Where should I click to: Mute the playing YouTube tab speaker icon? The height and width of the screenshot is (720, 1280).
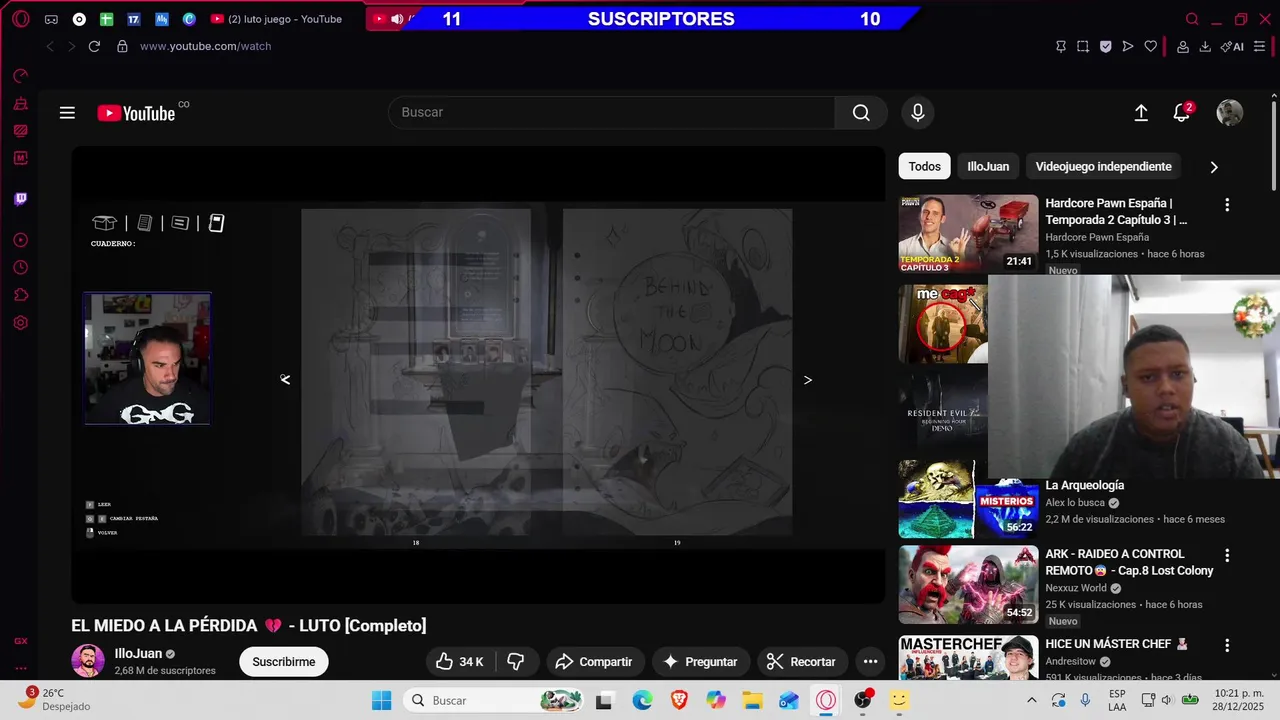(x=397, y=19)
